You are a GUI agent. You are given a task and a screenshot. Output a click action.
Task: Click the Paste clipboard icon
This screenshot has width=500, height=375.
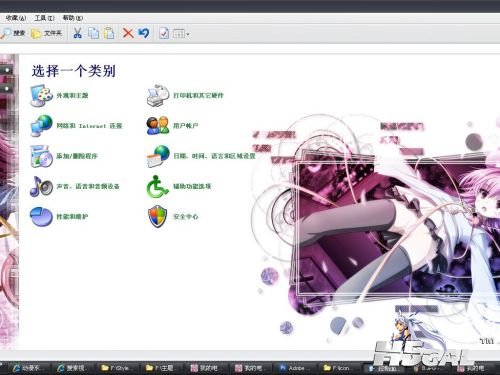(109, 33)
